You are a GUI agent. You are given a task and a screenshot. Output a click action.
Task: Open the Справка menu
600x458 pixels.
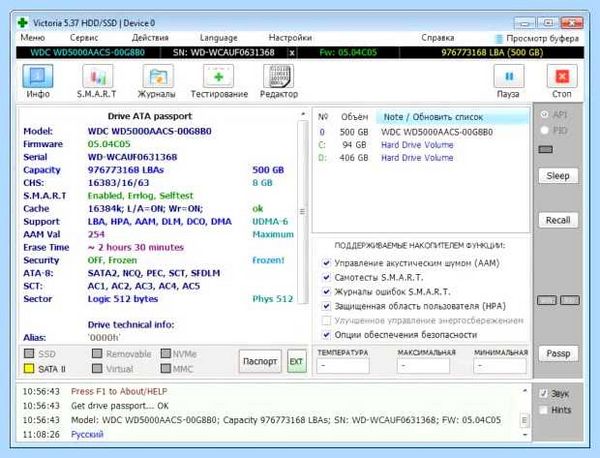click(x=438, y=38)
